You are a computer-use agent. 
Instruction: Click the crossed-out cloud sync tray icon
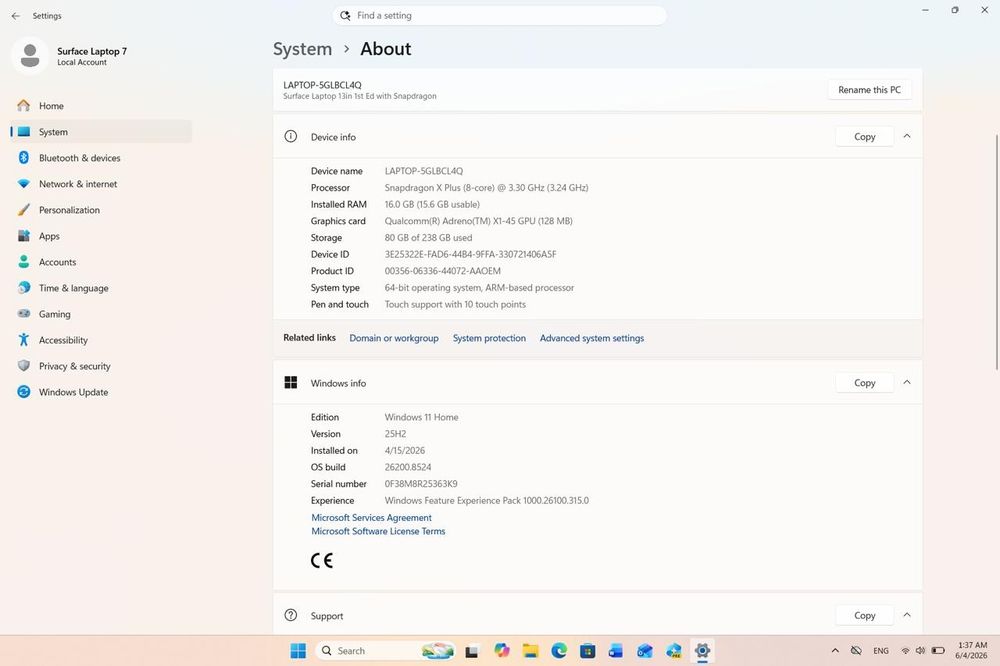(x=857, y=651)
